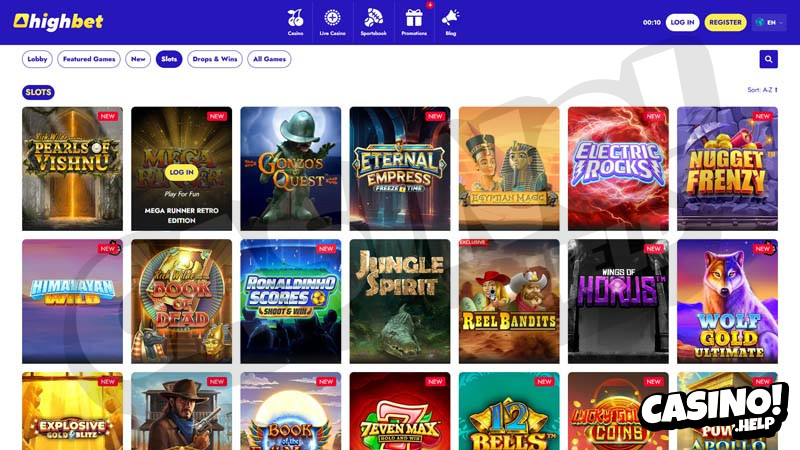The image size is (800, 450).
Task: Open 7even Max game tile
Action: click(400, 411)
